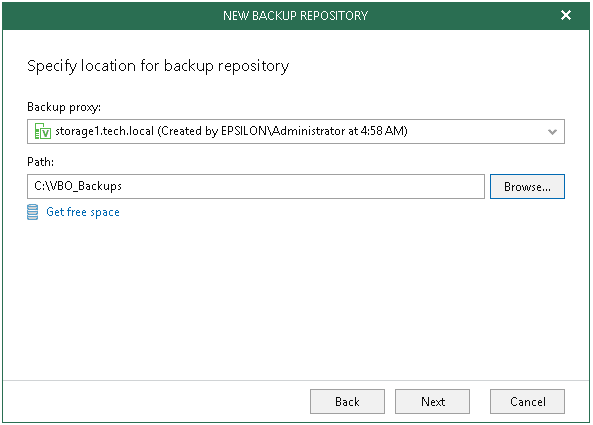Click the C:\VBO_Backups path text
593x425 pixels.
coord(78,186)
